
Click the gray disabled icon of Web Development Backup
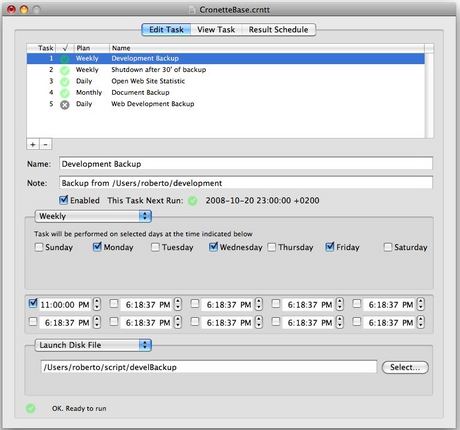[65, 105]
